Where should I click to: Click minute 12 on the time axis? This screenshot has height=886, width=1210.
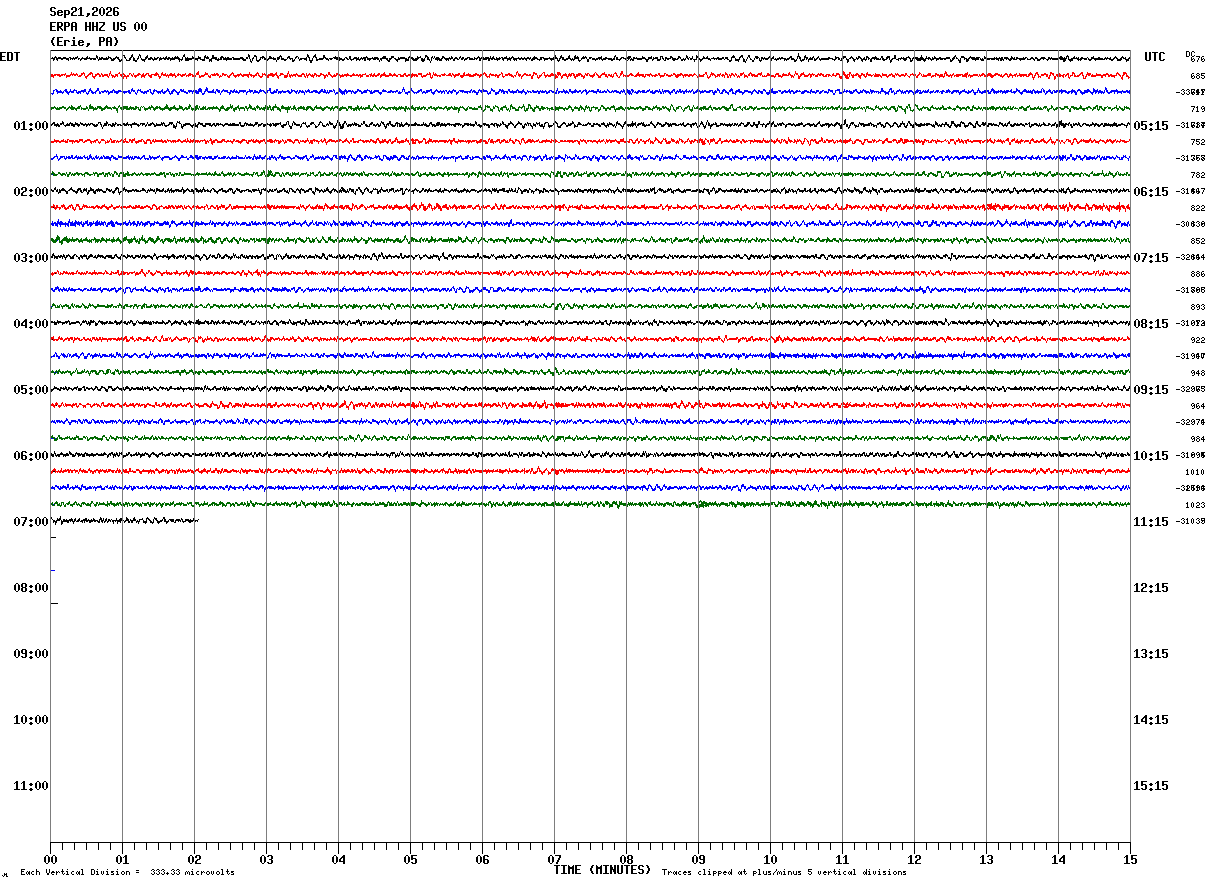point(914,859)
